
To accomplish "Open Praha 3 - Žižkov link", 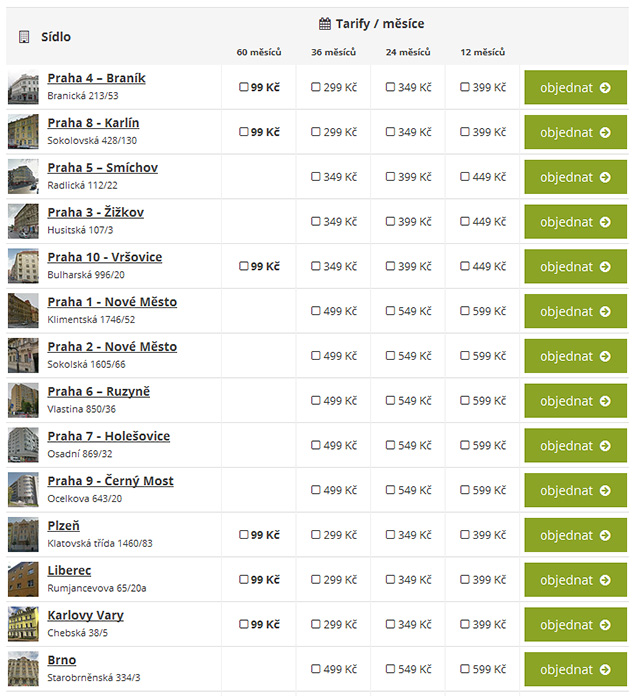I will coord(96,213).
